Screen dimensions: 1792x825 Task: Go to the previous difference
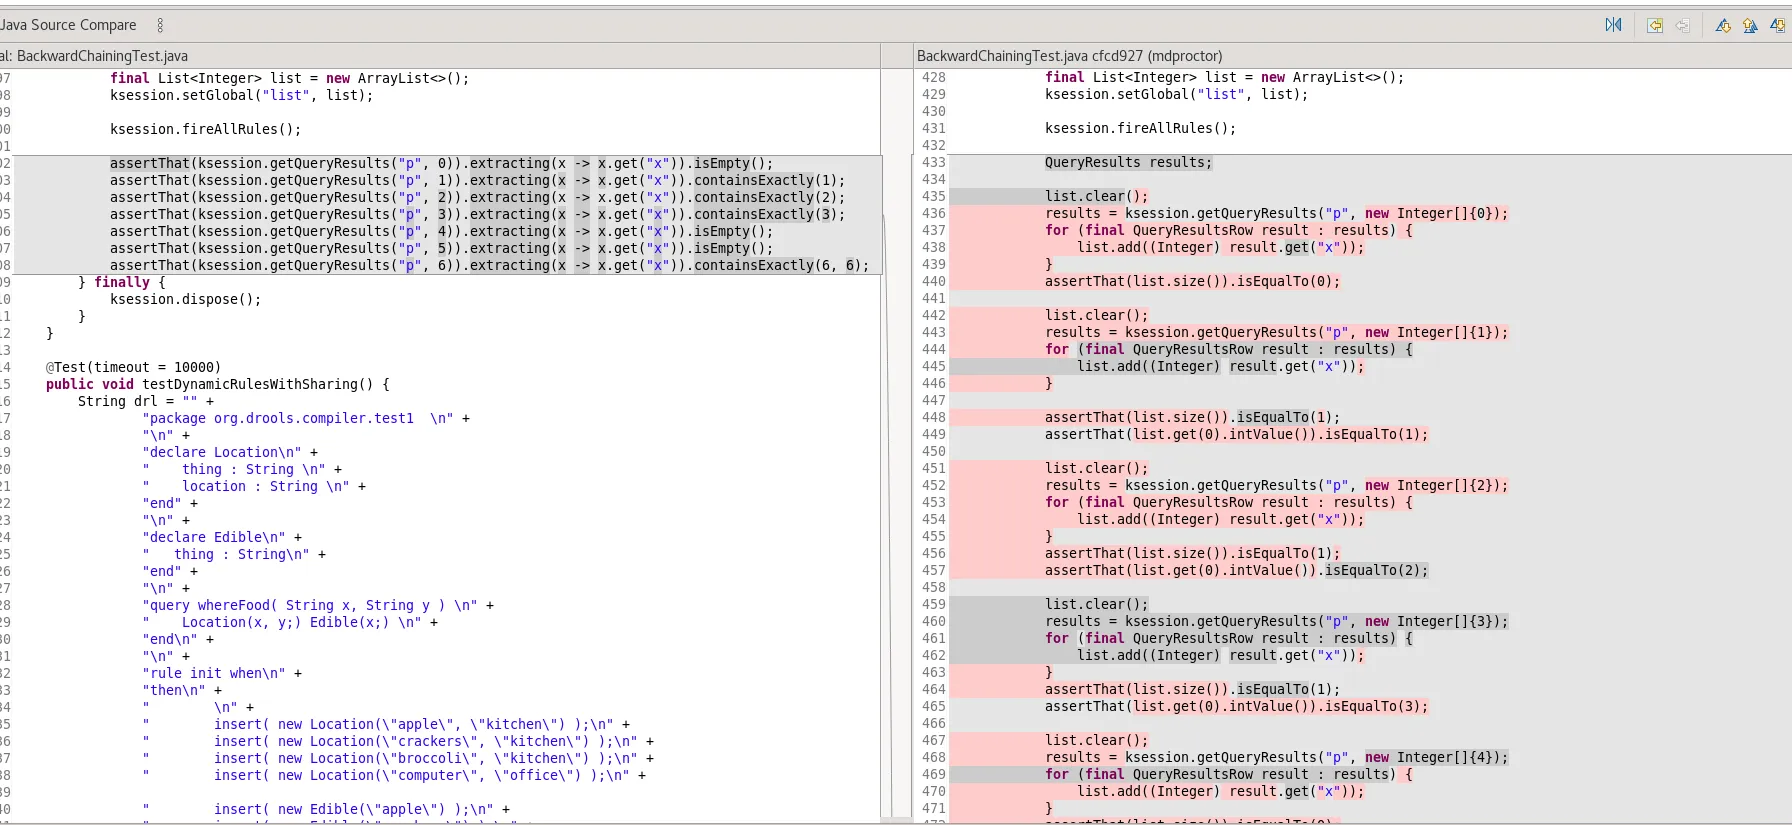(1750, 25)
